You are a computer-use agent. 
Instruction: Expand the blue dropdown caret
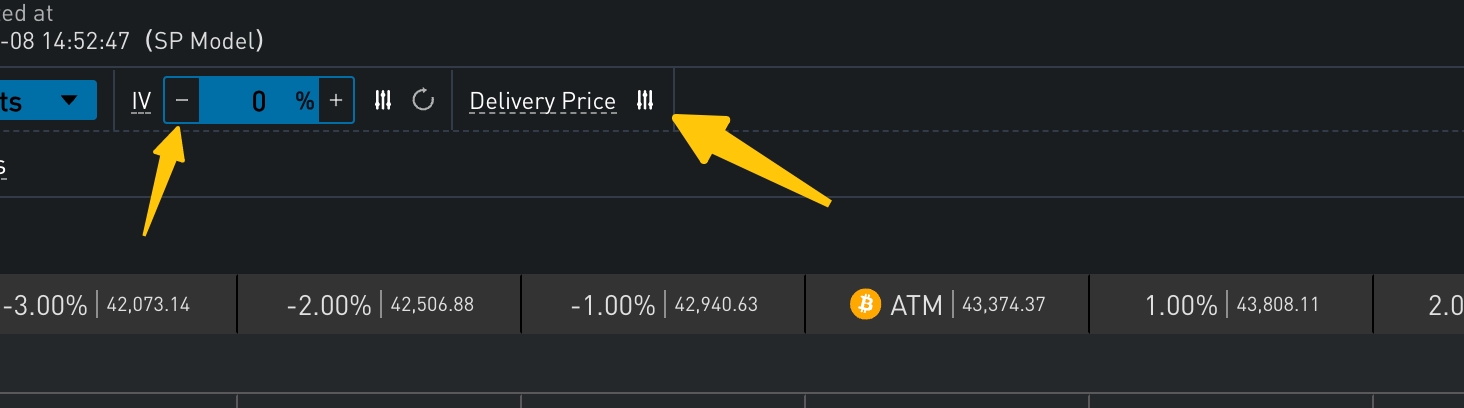pyautogui.click(x=69, y=100)
